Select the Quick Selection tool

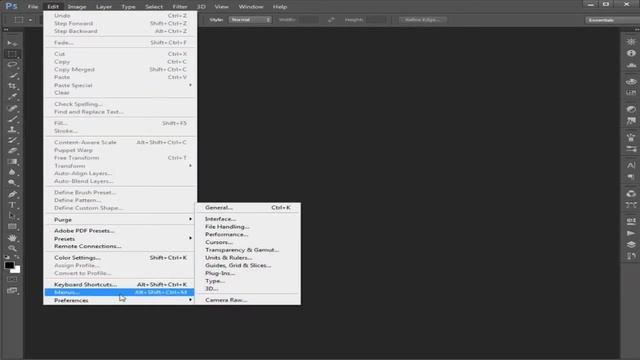point(12,76)
